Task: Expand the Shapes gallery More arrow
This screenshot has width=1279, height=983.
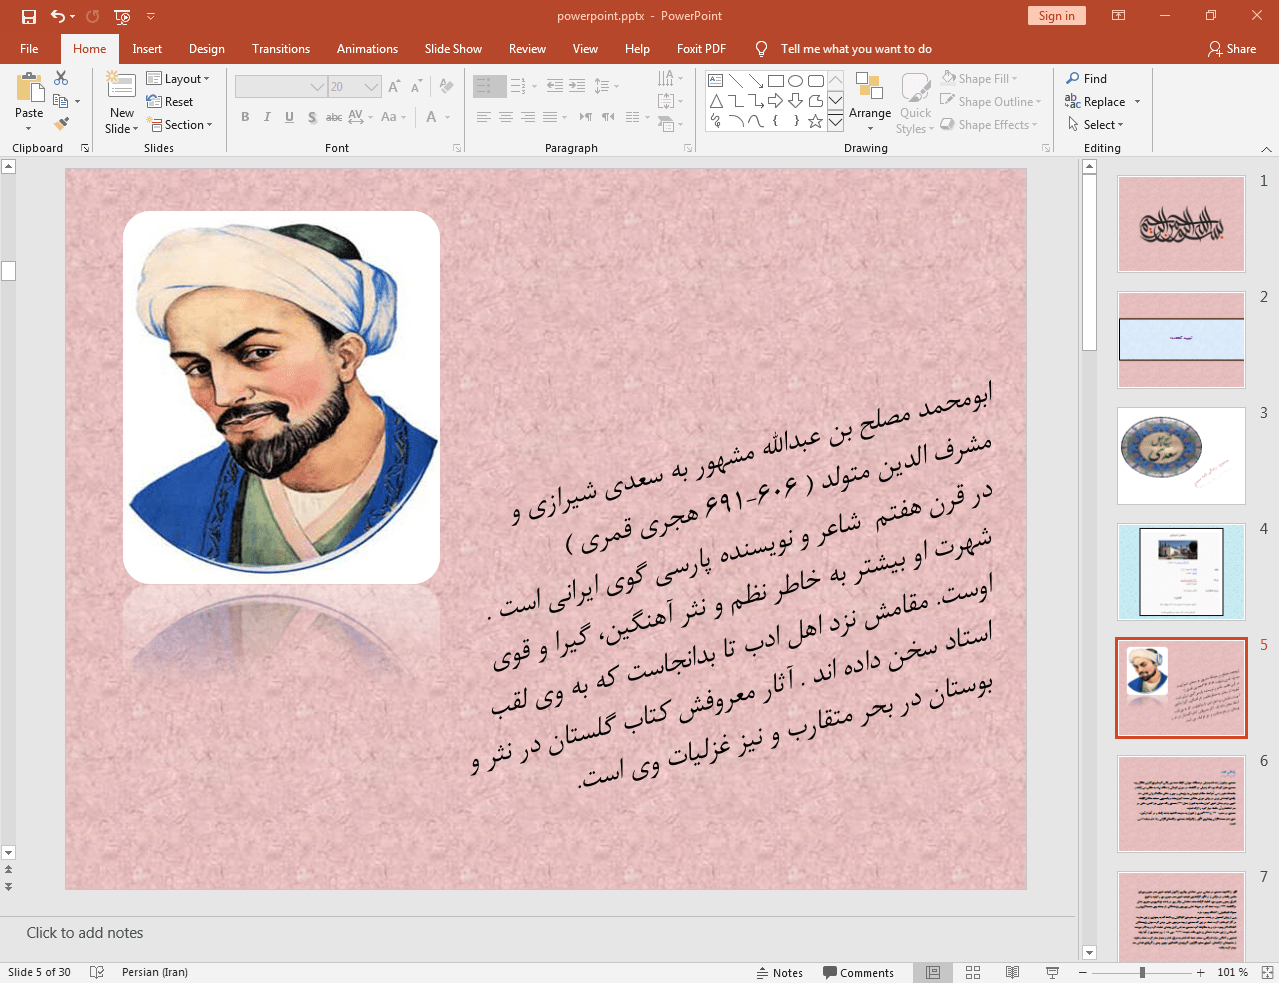Action: (835, 122)
